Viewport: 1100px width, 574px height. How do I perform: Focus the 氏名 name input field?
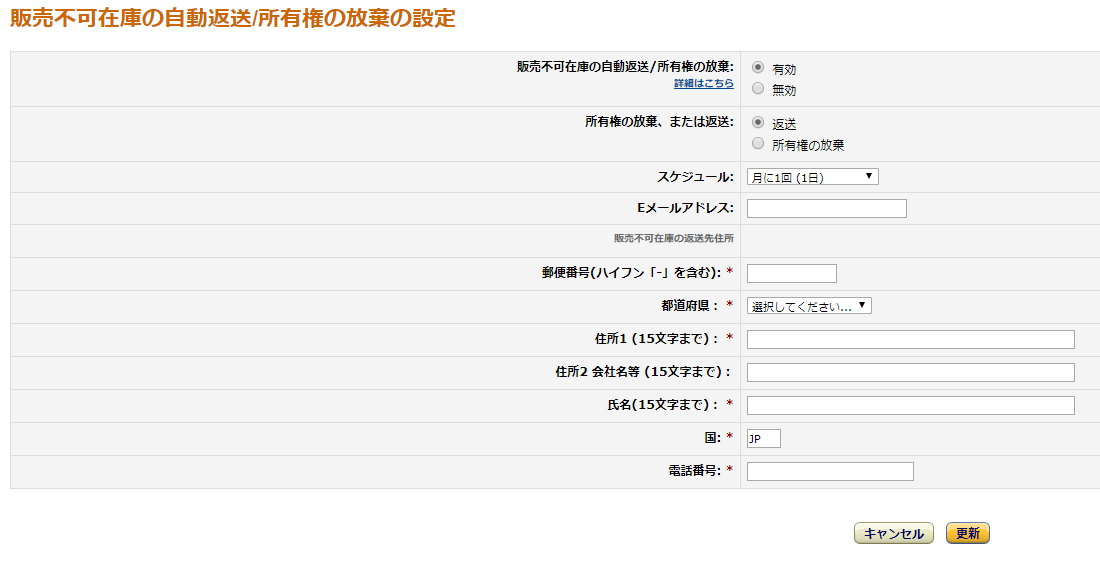(x=910, y=405)
